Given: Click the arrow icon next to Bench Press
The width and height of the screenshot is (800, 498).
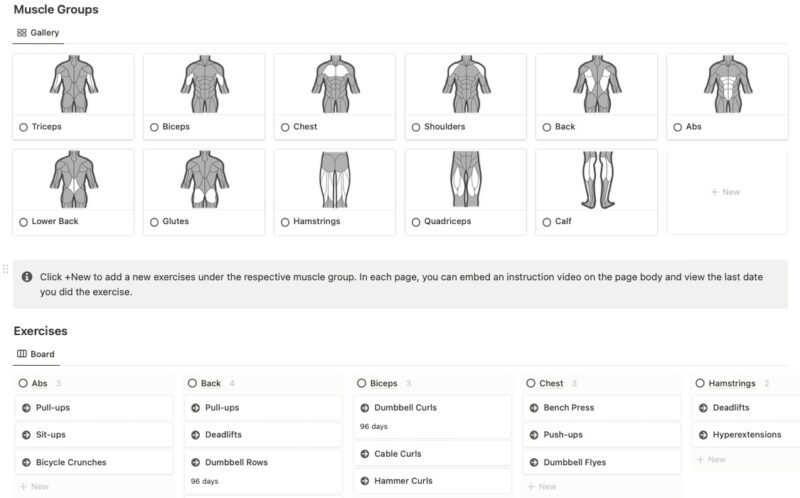Looking at the screenshot, I should pos(534,408).
